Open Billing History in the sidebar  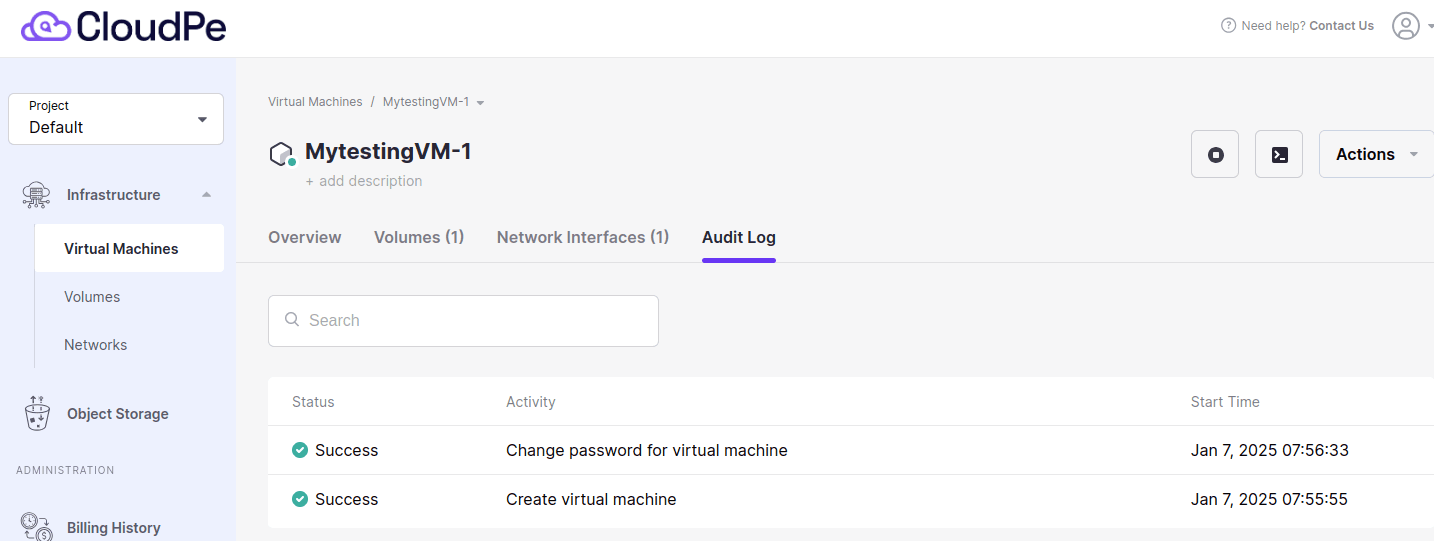tap(114, 528)
